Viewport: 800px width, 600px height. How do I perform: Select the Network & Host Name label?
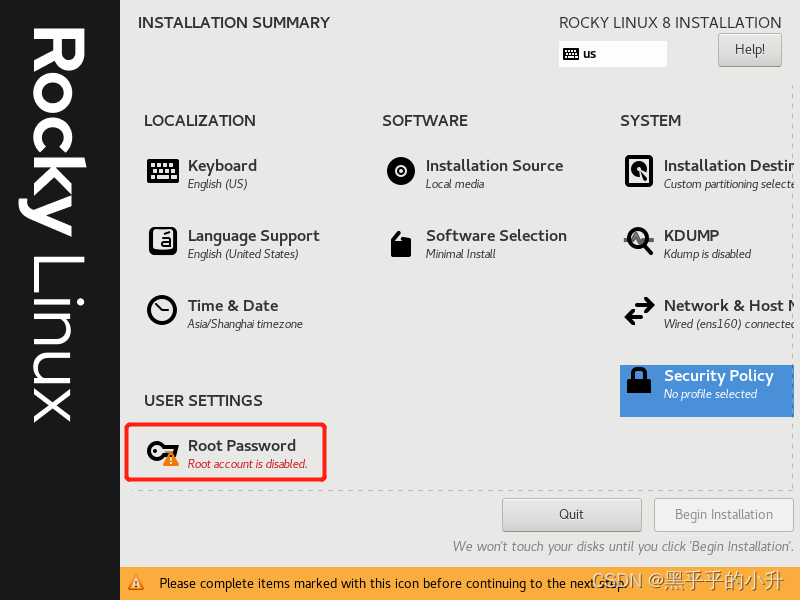coord(729,306)
